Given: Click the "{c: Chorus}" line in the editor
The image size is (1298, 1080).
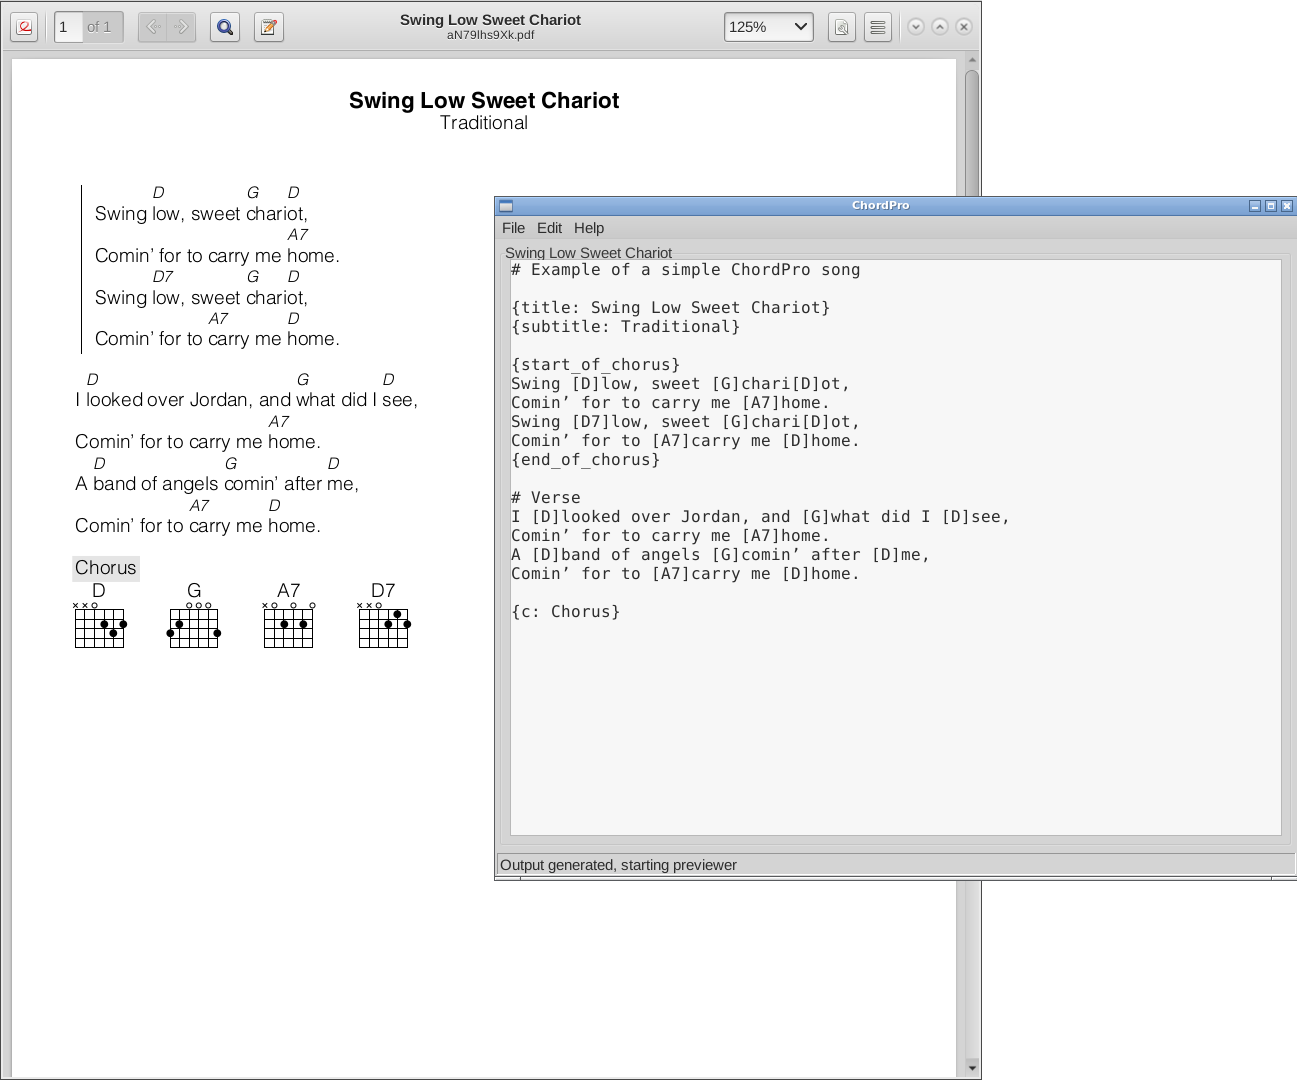Looking at the screenshot, I should pyautogui.click(x=565, y=612).
